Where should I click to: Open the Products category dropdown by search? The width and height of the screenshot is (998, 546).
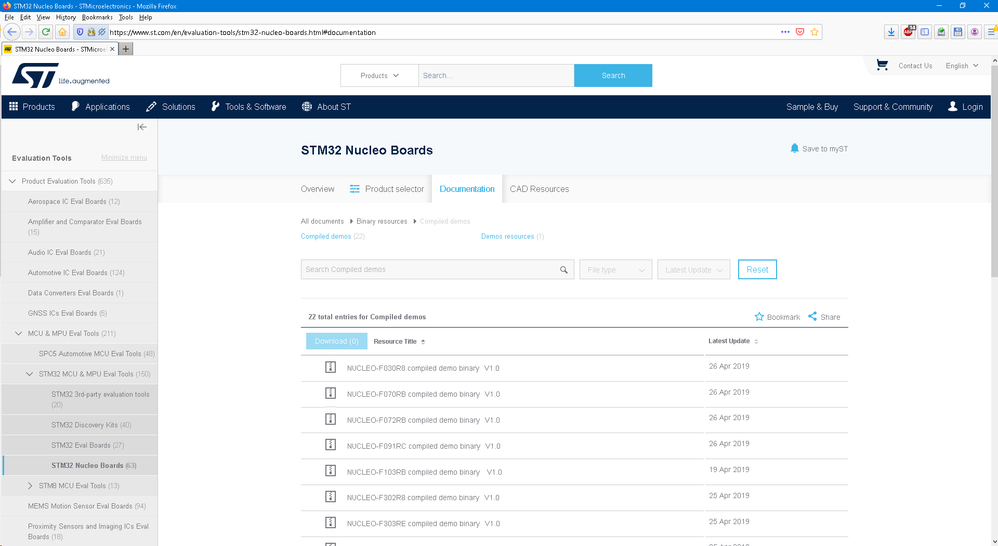[x=379, y=76]
